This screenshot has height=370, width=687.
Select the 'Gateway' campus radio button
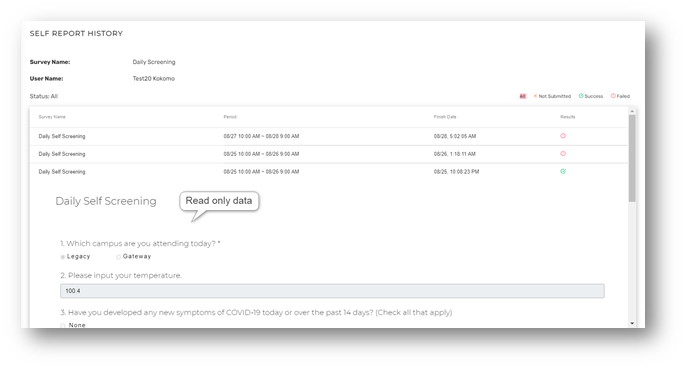coord(118,257)
